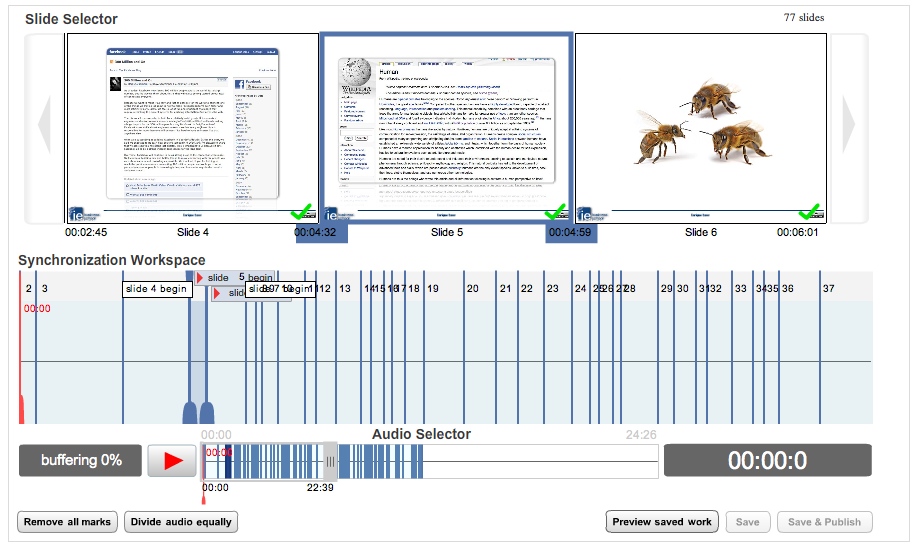Open Preview saved work

662,522
